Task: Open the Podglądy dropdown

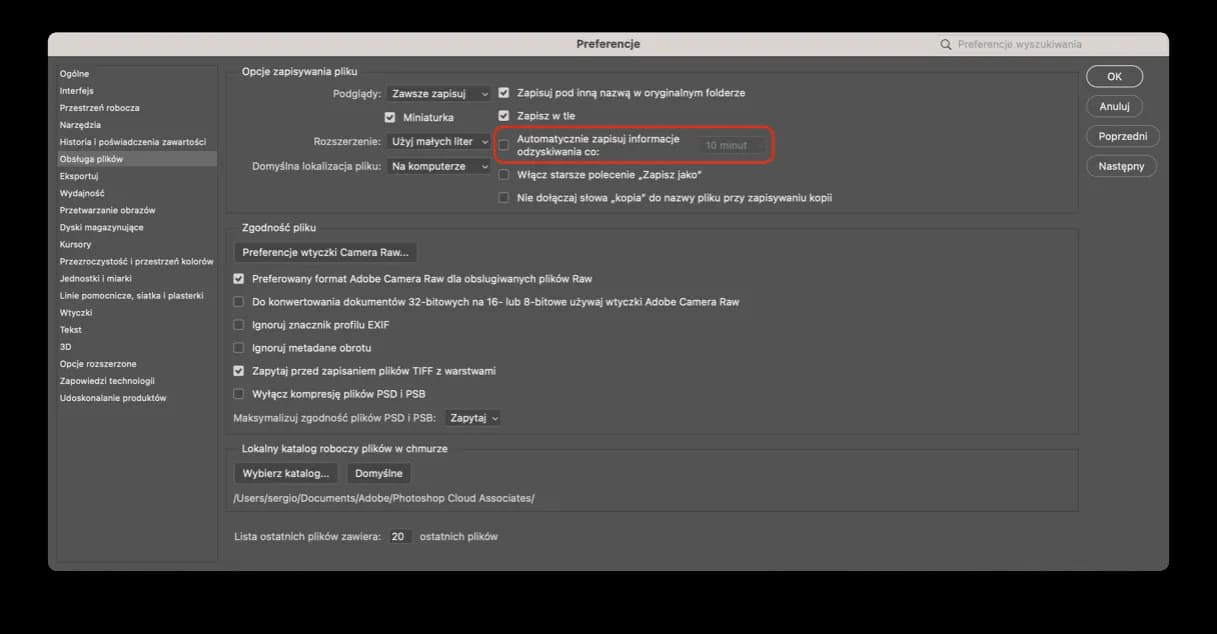Action: click(x=439, y=93)
